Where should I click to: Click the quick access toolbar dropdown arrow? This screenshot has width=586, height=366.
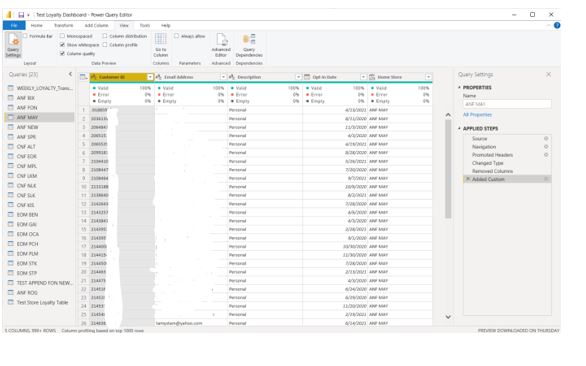pyautogui.click(x=28, y=15)
